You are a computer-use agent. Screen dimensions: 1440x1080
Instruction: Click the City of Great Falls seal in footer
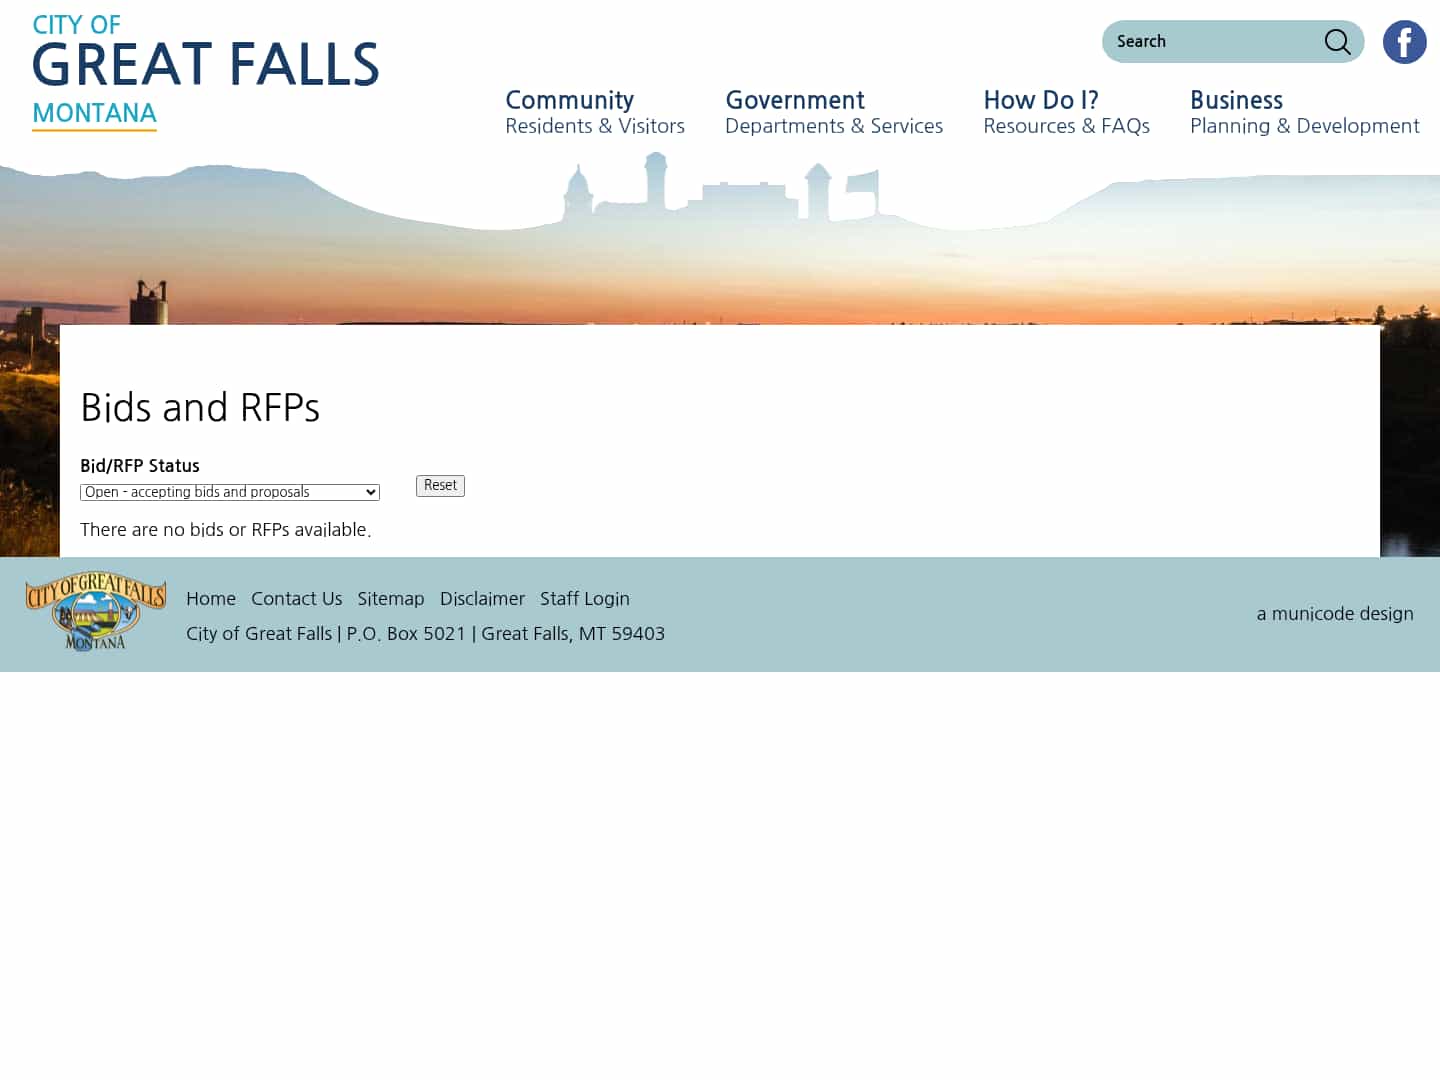(x=95, y=610)
